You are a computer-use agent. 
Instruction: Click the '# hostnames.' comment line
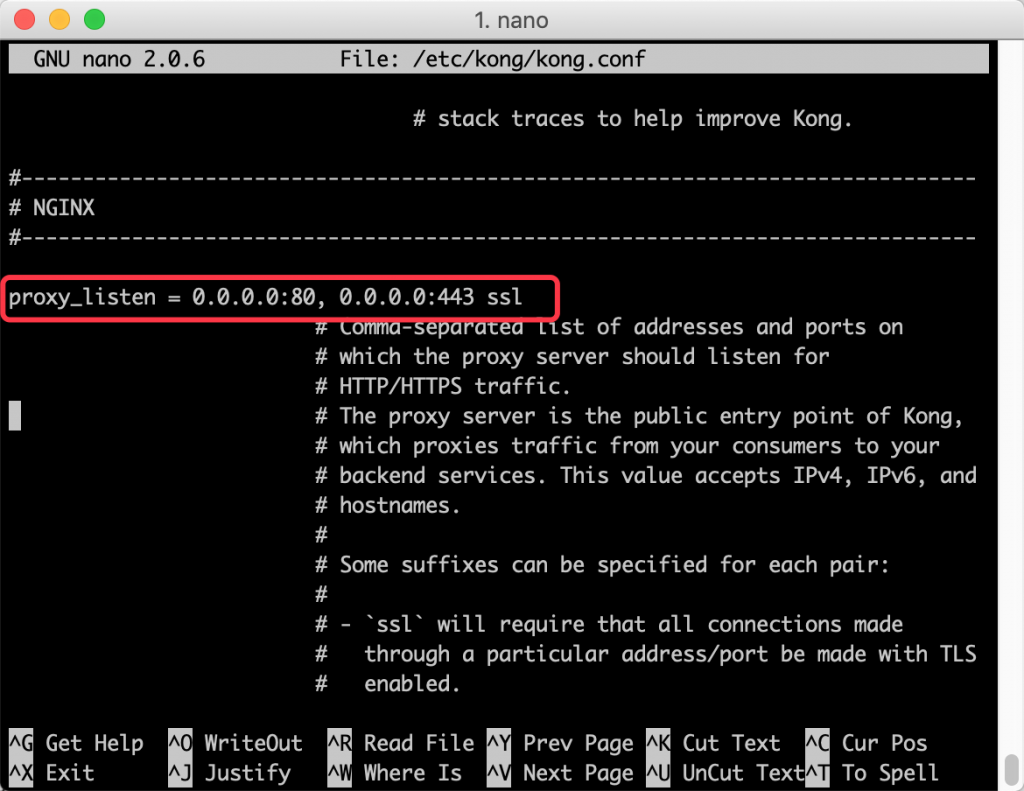388,506
